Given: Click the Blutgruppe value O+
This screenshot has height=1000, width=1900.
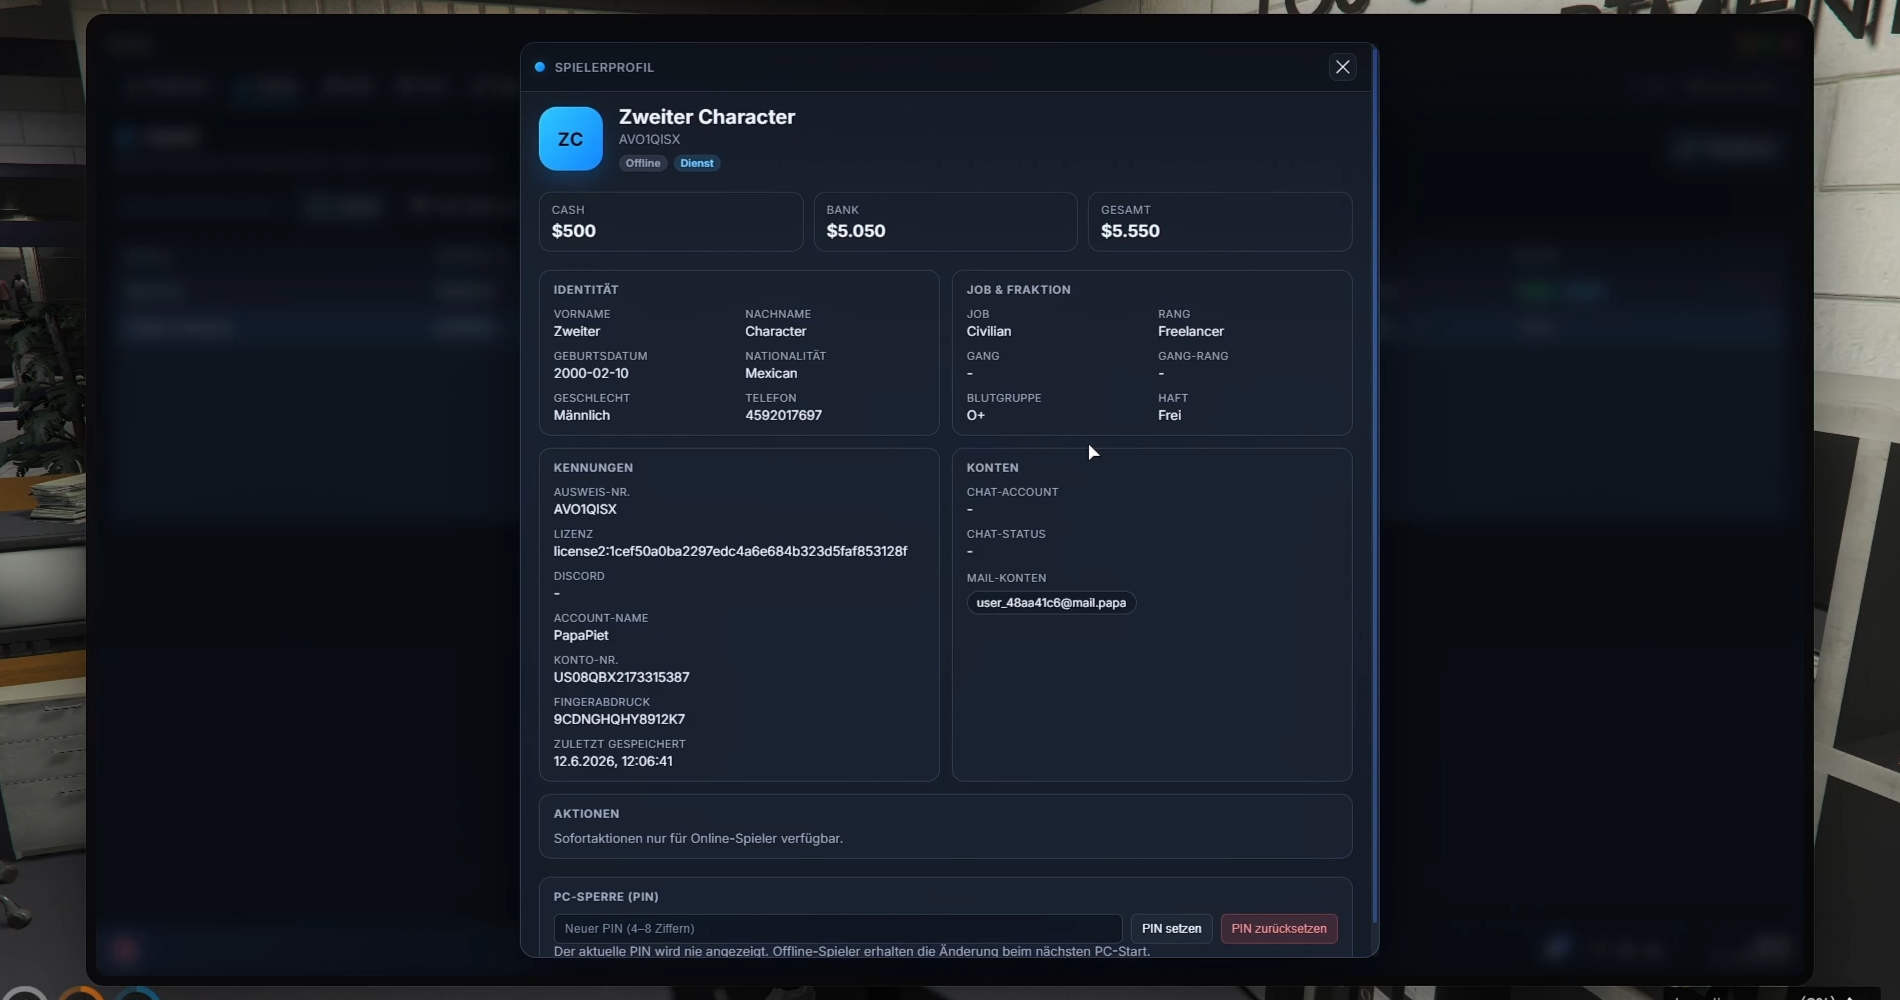Looking at the screenshot, I should coord(976,415).
